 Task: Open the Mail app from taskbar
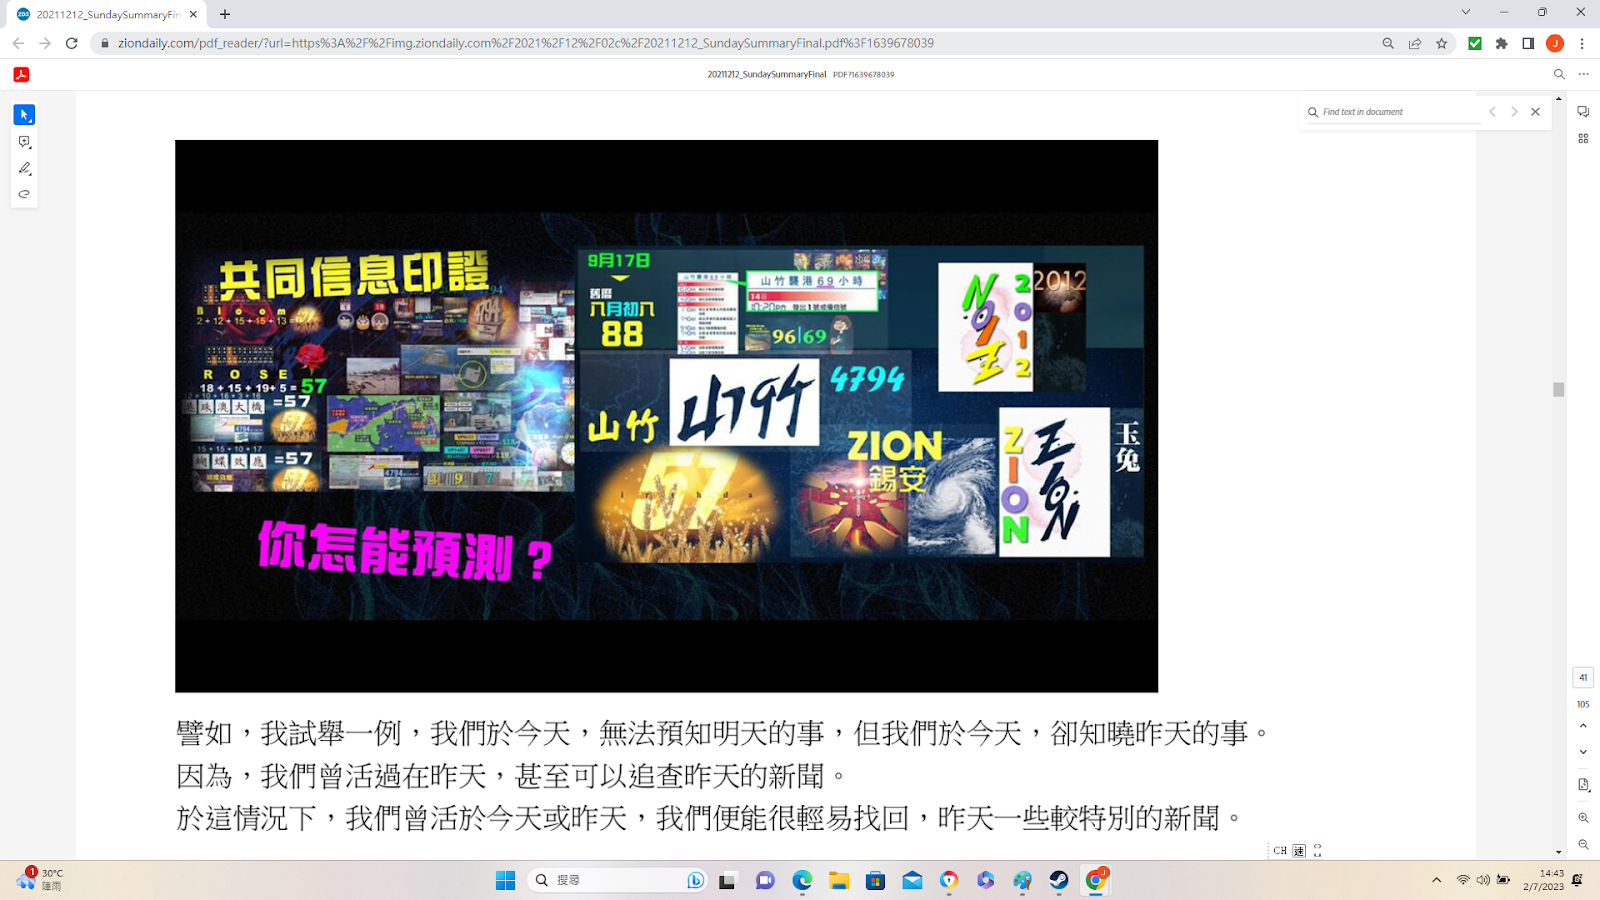coord(912,880)
